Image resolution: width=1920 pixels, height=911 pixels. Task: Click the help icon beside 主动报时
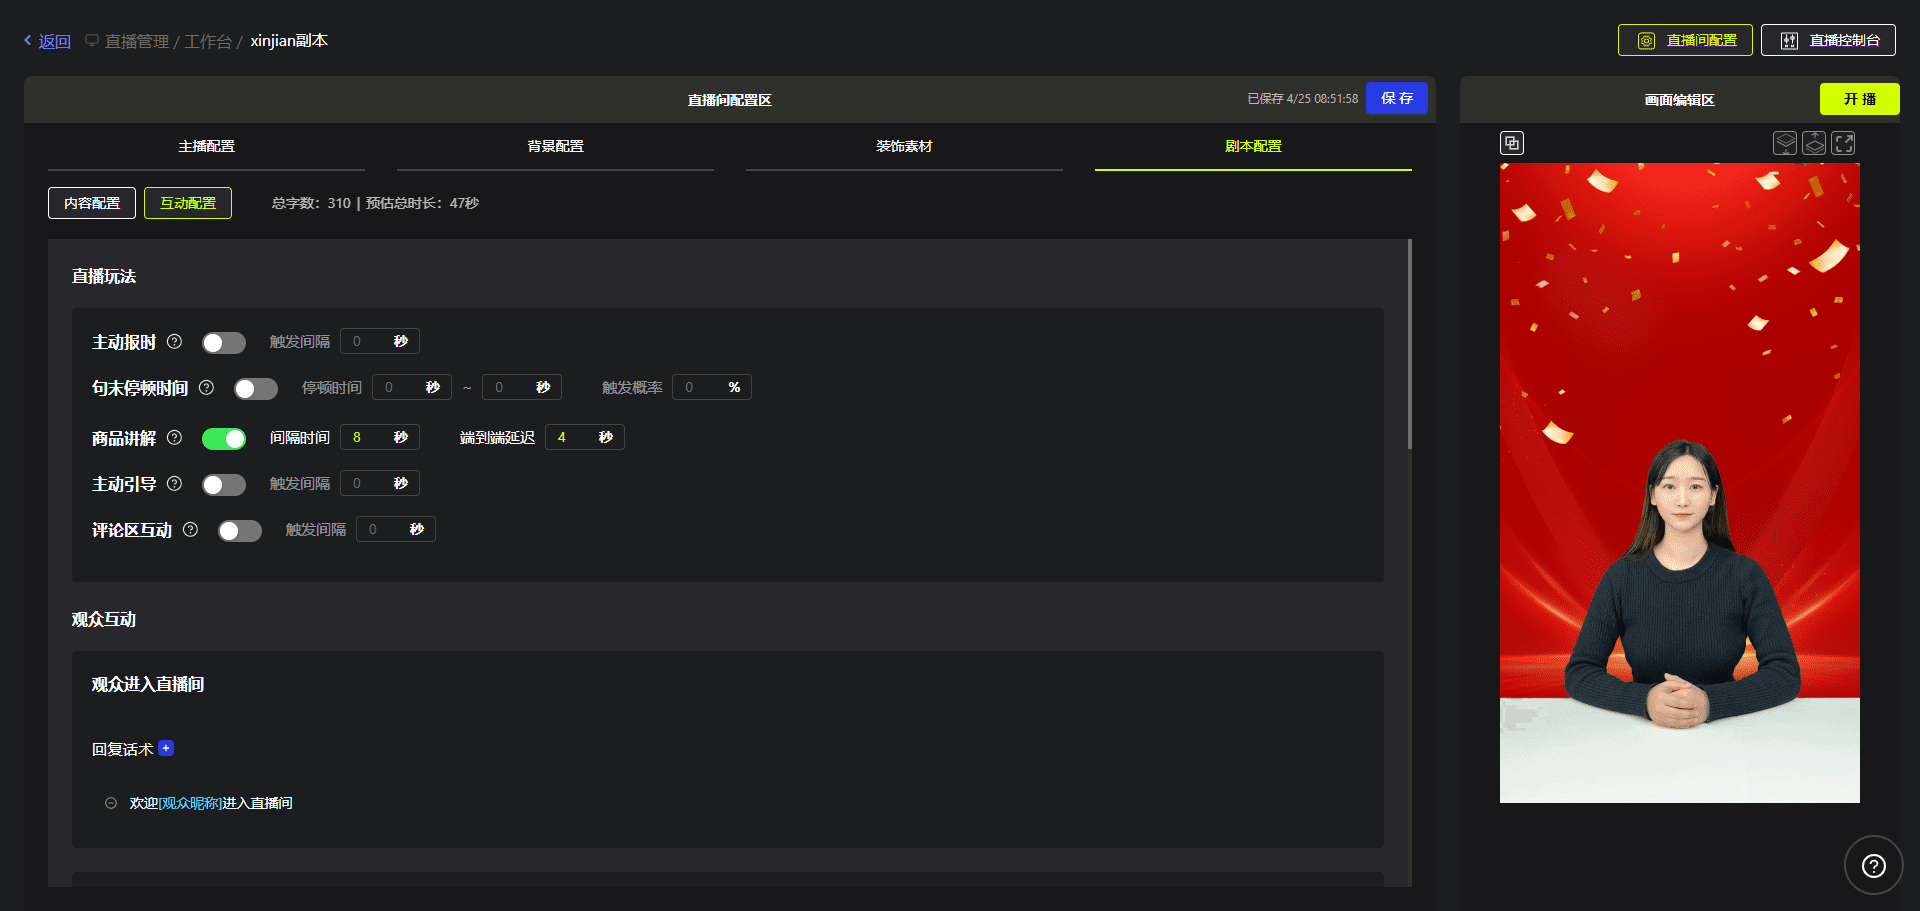tap(174, 342)
